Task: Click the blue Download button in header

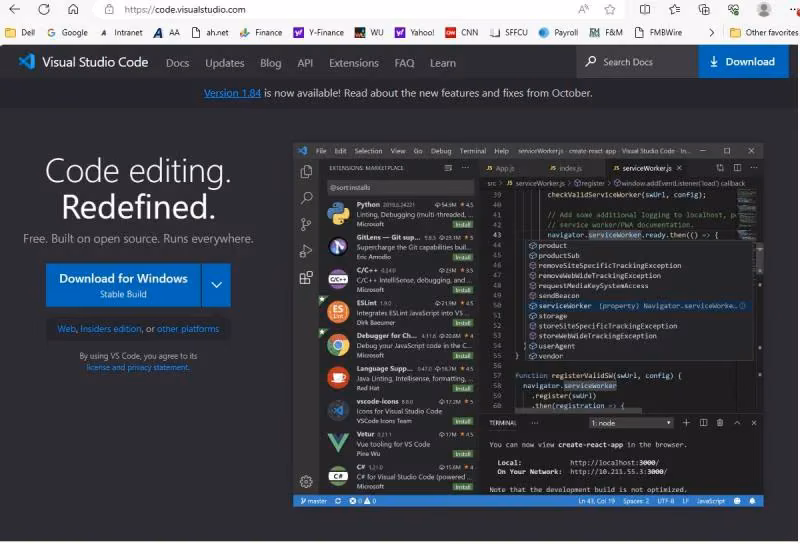Action: (743, 62)
